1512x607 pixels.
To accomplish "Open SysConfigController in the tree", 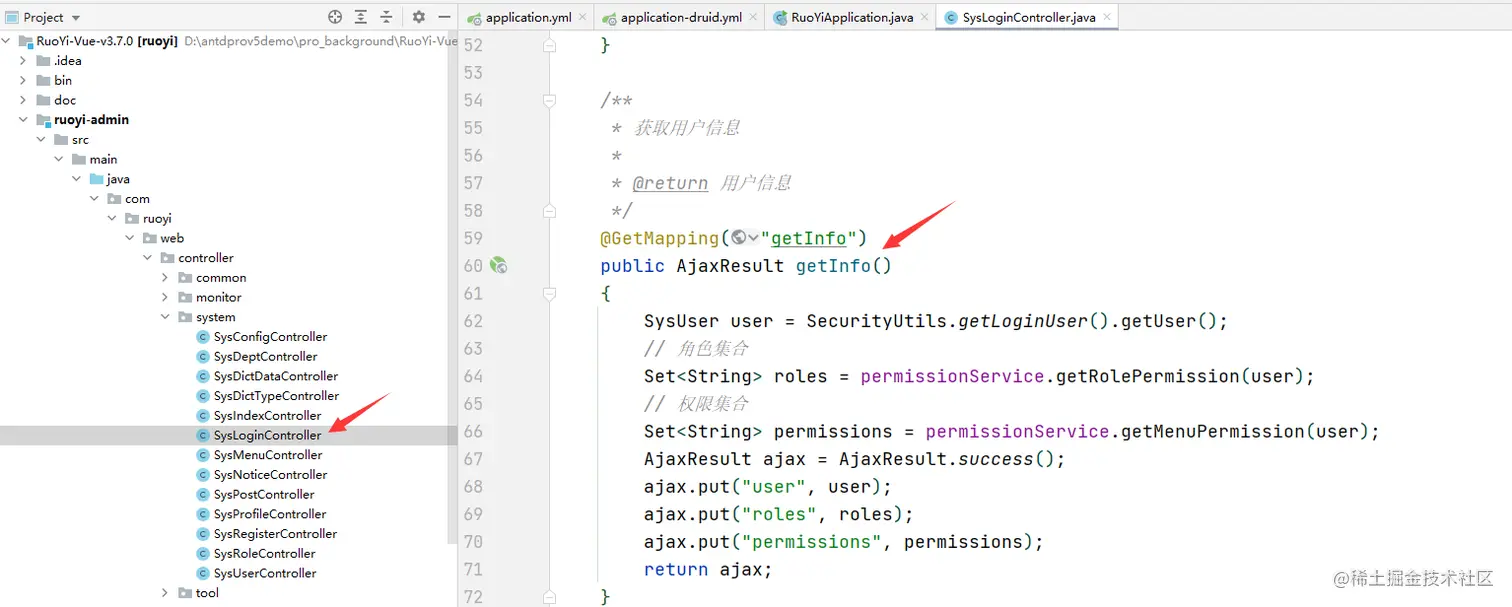I will click(270, 337).
